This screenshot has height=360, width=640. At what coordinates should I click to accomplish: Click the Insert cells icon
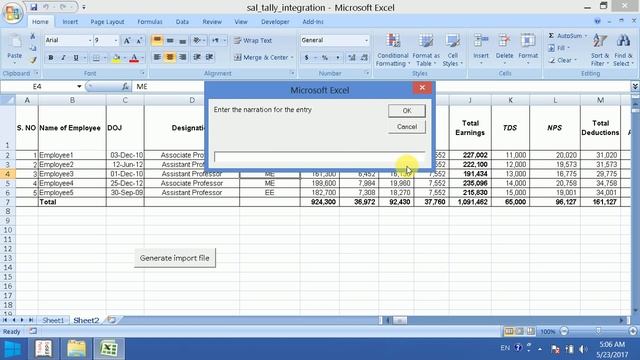(x=481, y=41)
